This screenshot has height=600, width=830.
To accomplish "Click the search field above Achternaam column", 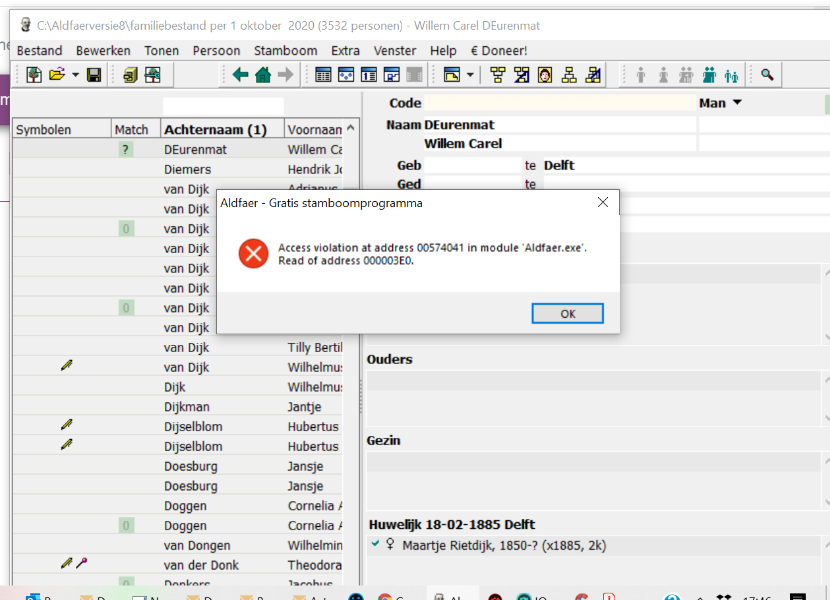I will click(223, 106).
